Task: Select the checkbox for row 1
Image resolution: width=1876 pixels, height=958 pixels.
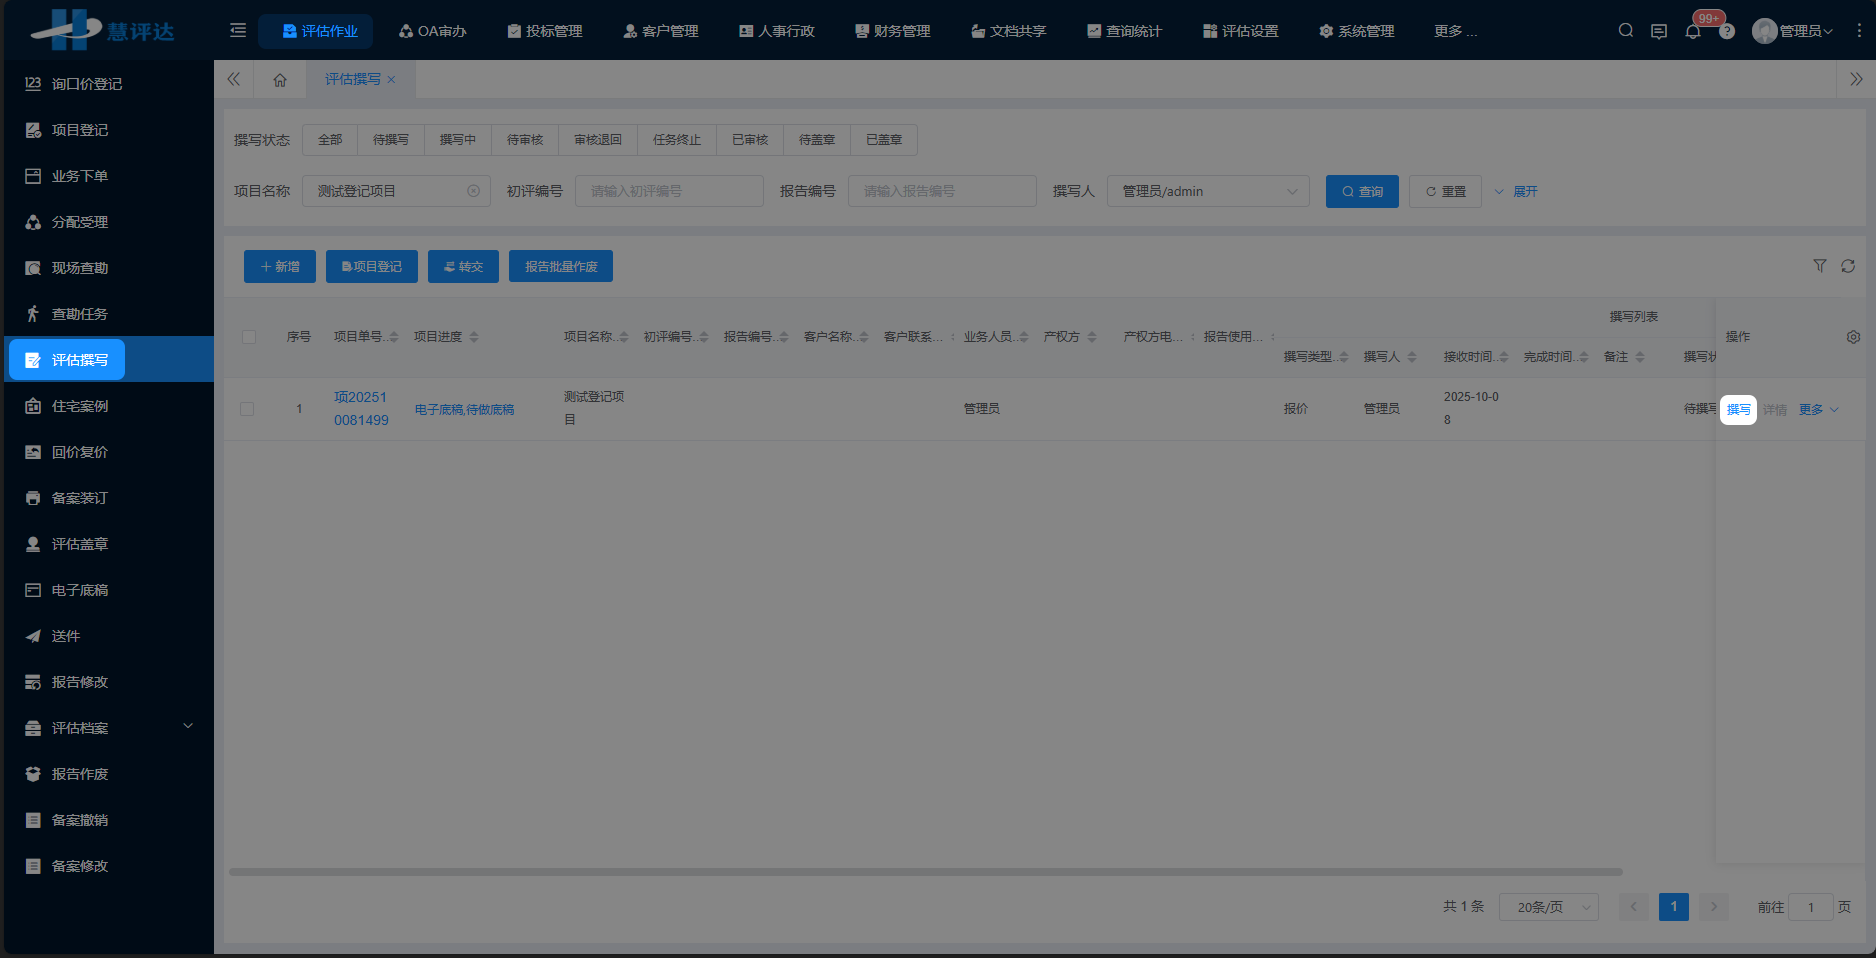Action: point(247,409)
